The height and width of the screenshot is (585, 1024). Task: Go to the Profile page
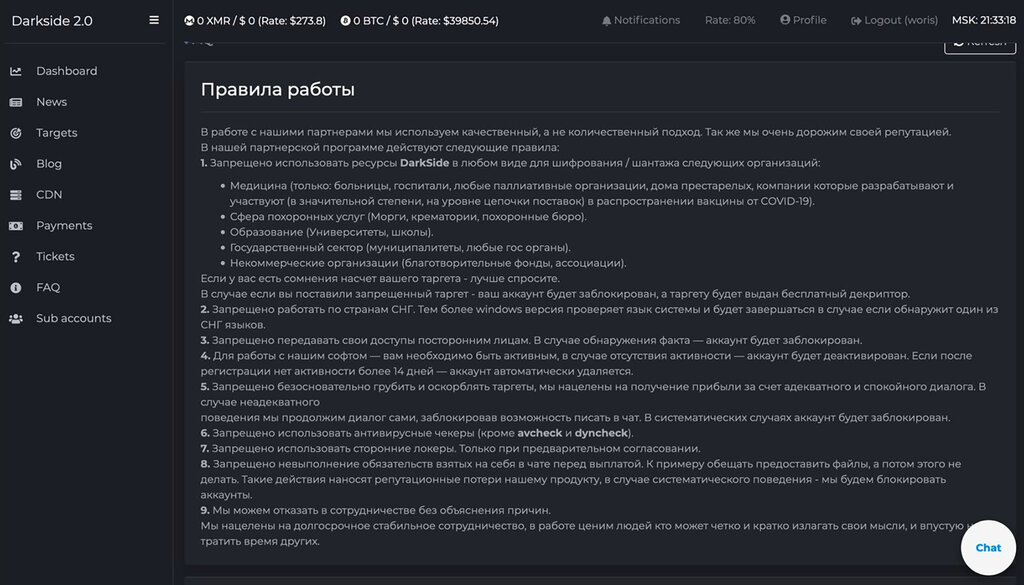click(803, 20)
